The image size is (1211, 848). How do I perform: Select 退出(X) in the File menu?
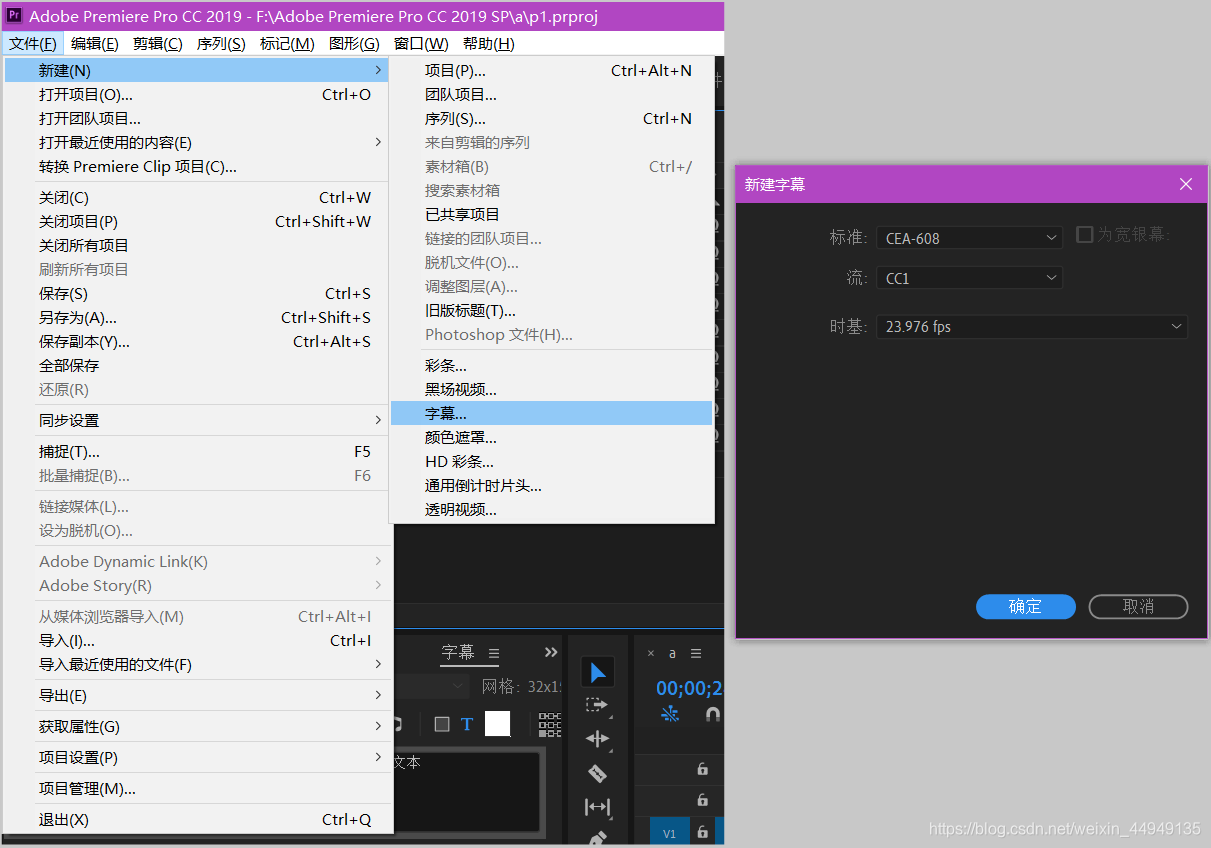tap(198, 819)
